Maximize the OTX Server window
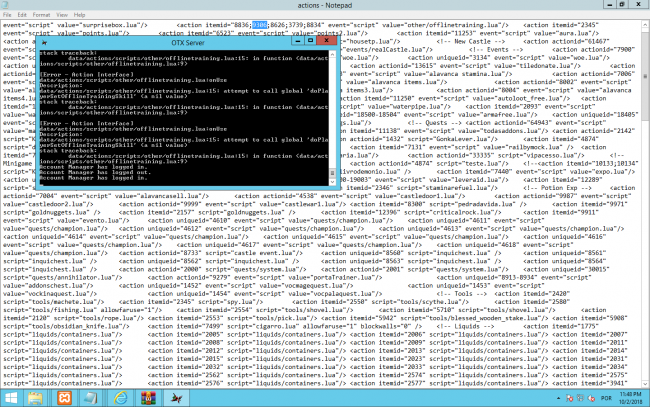This screenshot has height=407, width=650. click(310, 40)
